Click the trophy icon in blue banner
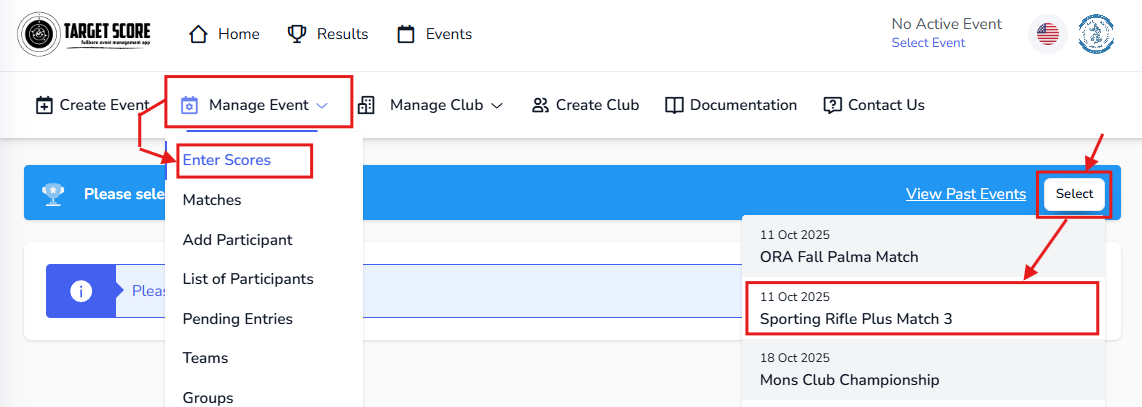Image resolution: width=1142 pixels, height=407 pixels. pyautogui.click(x=52, y=194)
